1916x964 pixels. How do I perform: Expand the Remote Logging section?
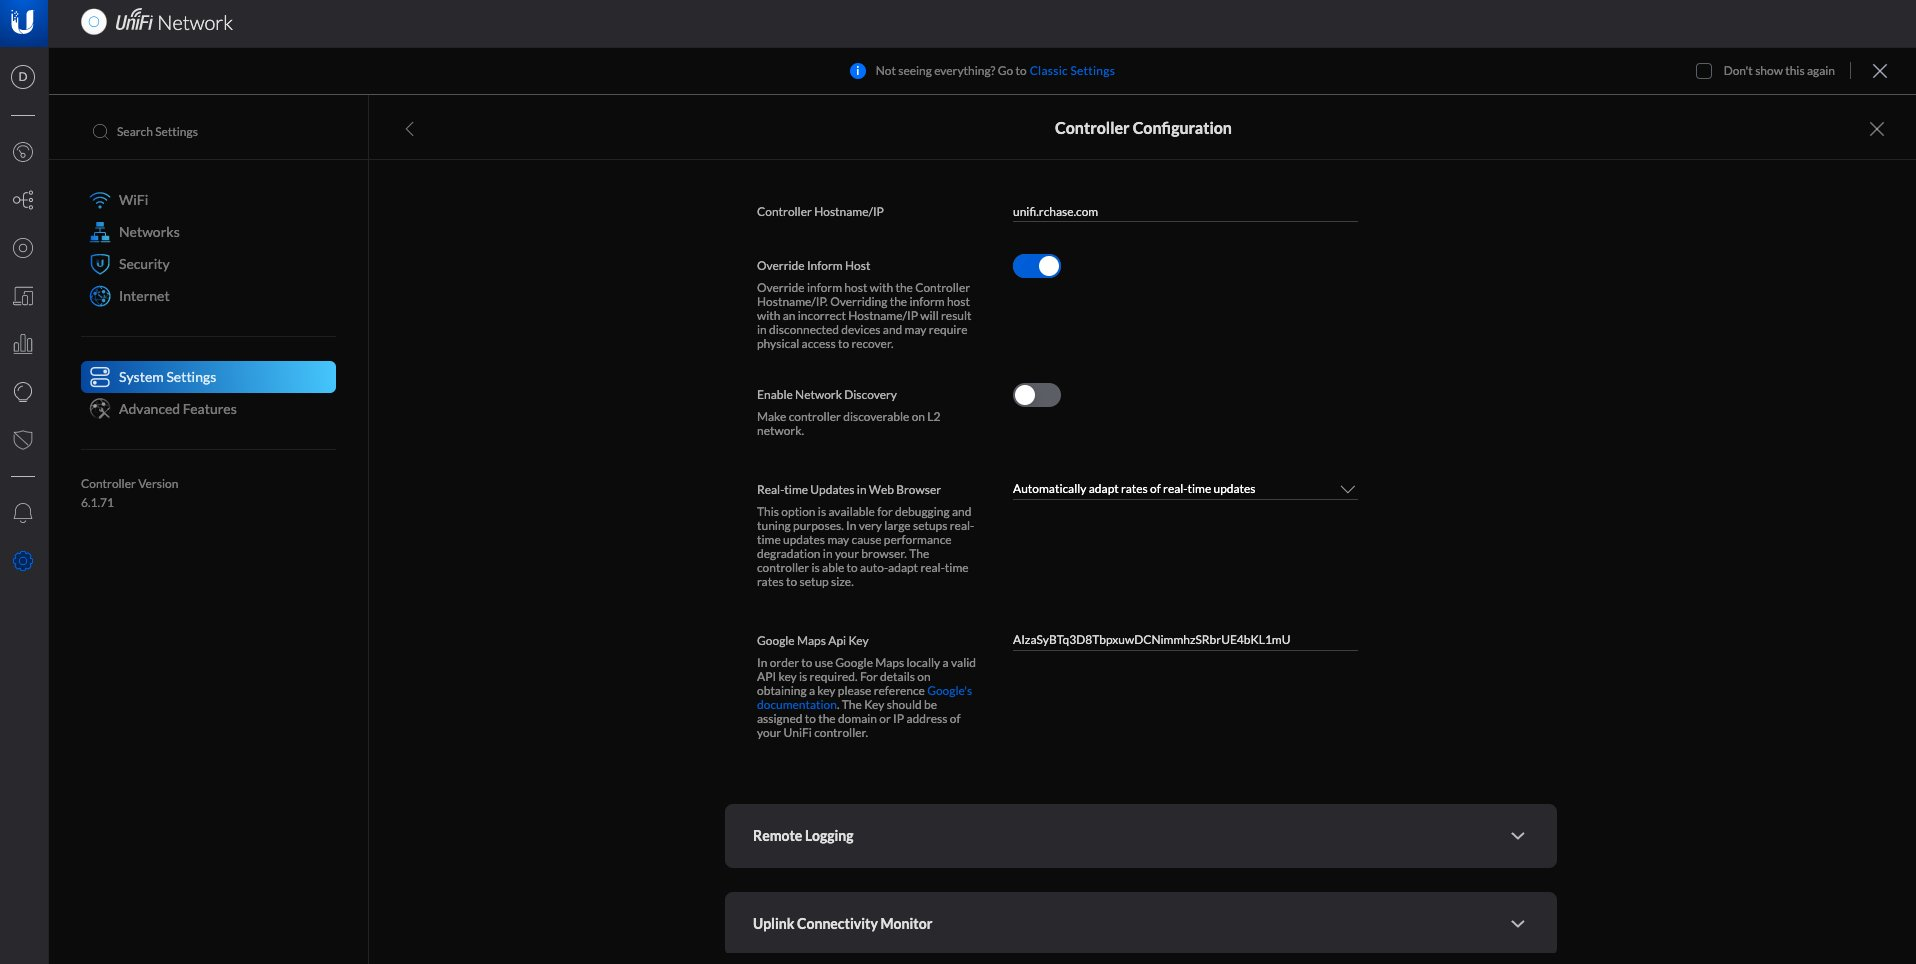[x=1141, y=836]
